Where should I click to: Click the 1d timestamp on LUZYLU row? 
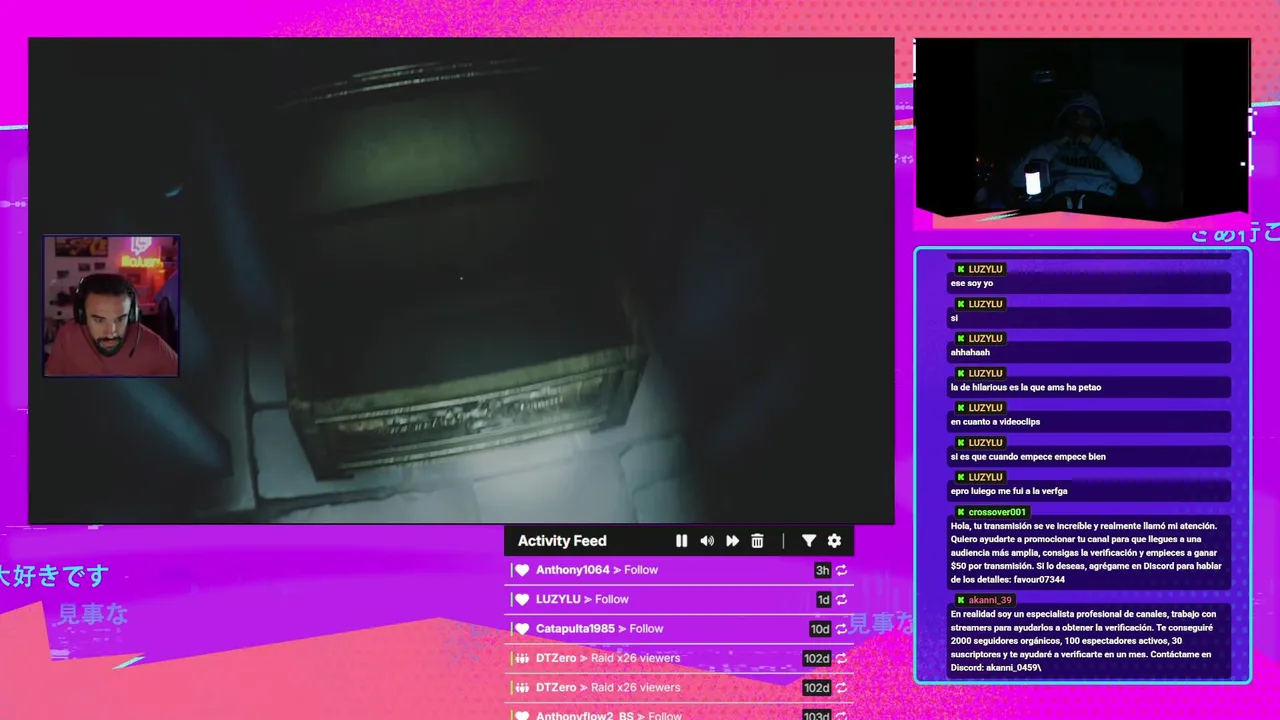(x=823, y=600)
